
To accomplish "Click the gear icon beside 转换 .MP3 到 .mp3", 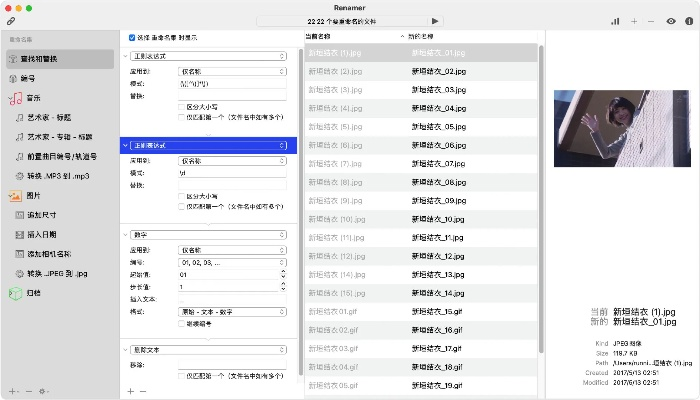I will pos(19,176).
